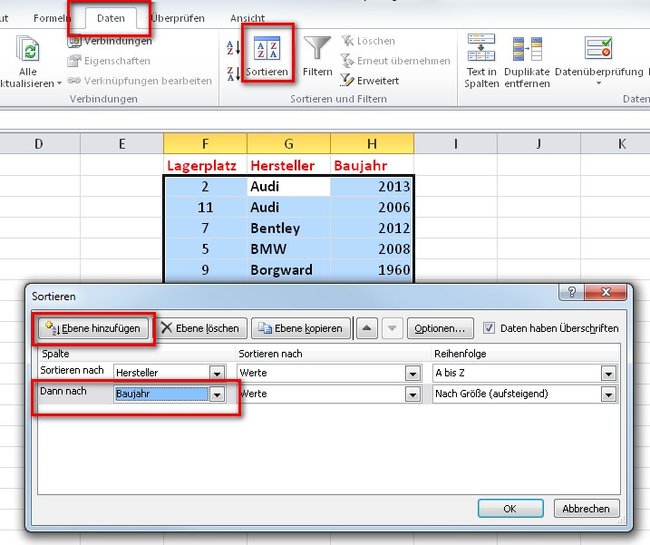This screenshot has height=545, width=650.
Task: Expand Datenüberprüfung dropdown arrow
Action: click(598, 83)
